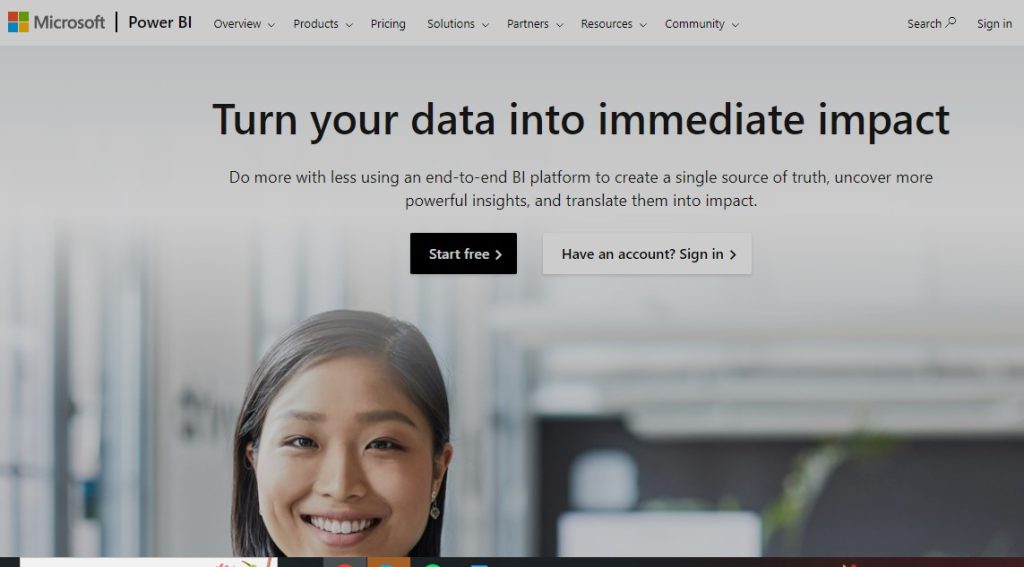Click the black Start free button

(463, 253)
